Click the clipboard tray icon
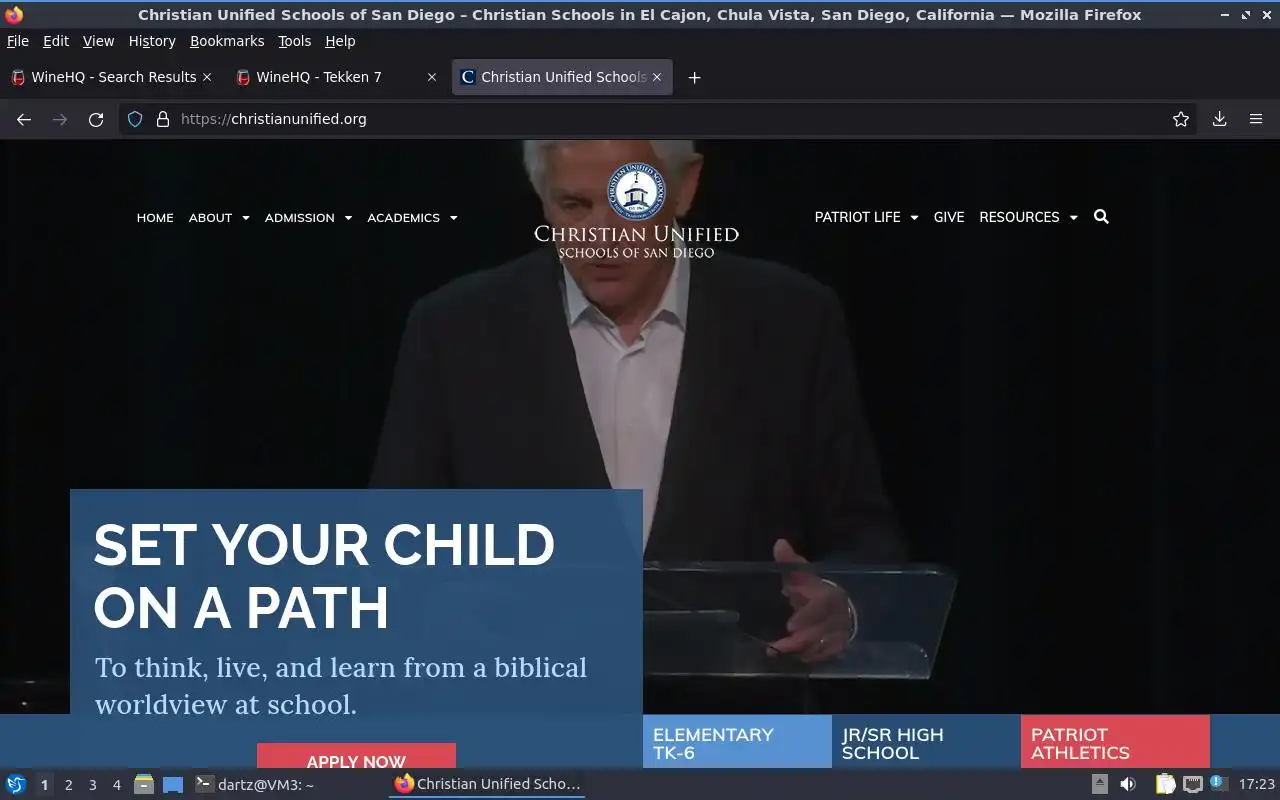Viewport: 1280px width, 800px height. [x=1164, y=784]
